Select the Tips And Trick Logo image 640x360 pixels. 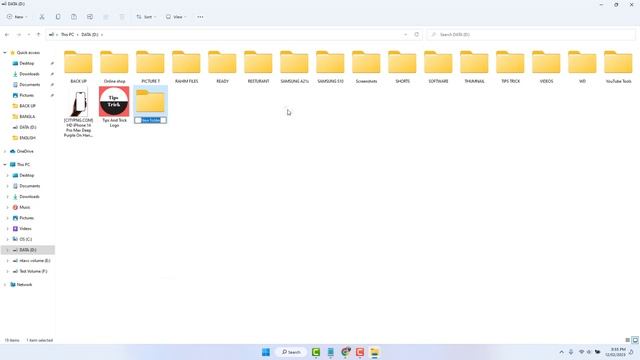[114, 102]
